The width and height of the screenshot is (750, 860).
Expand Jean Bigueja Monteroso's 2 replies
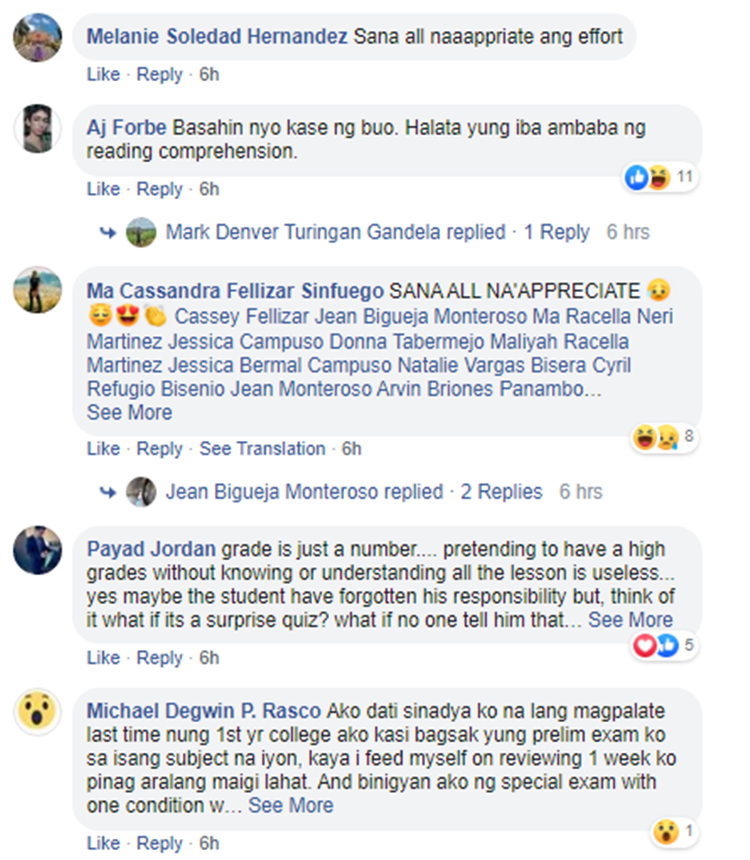point(501,492)
